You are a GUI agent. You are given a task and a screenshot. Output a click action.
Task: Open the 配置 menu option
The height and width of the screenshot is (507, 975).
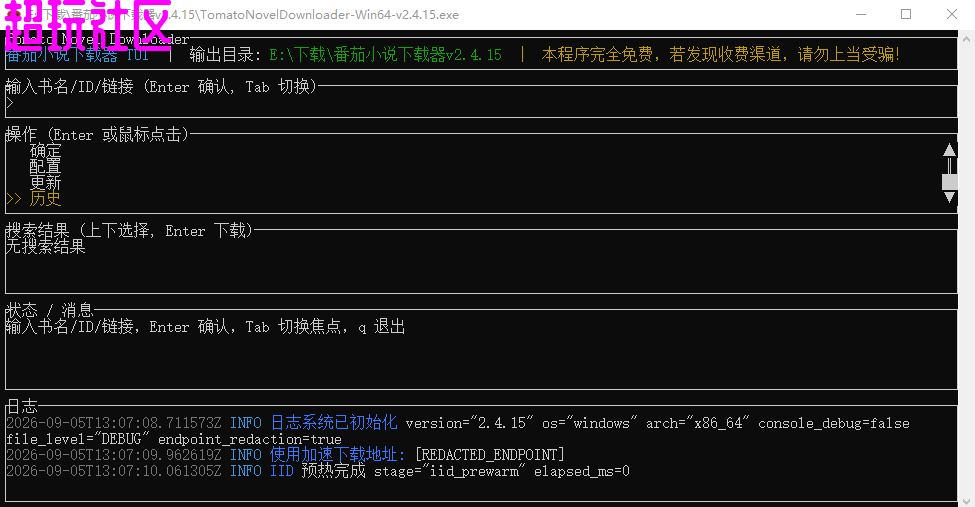point(45,167)
